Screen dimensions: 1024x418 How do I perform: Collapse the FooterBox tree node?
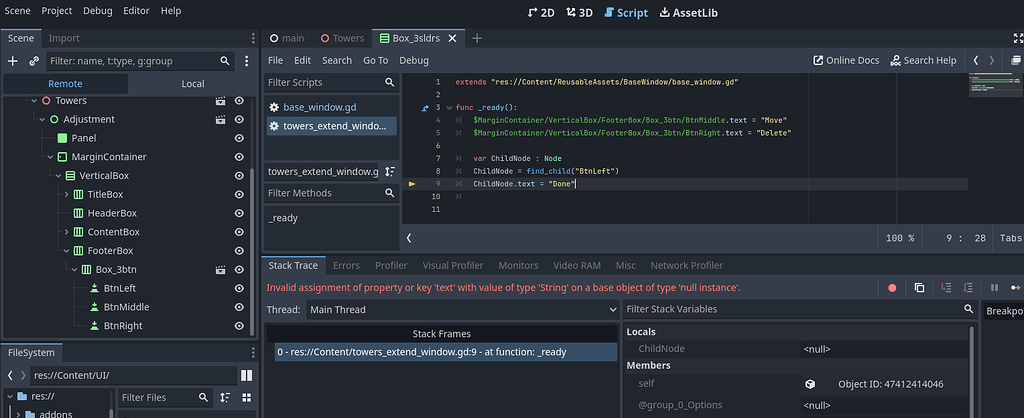65,251
